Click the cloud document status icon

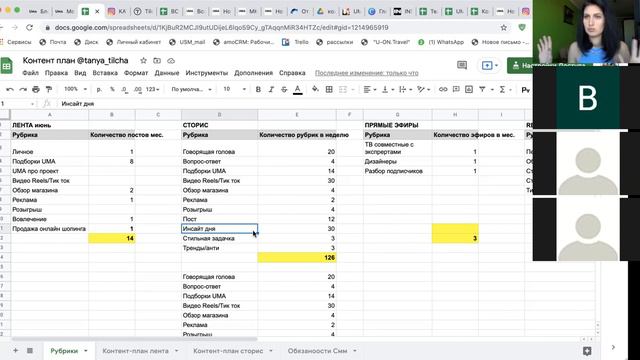click(171, 60)
